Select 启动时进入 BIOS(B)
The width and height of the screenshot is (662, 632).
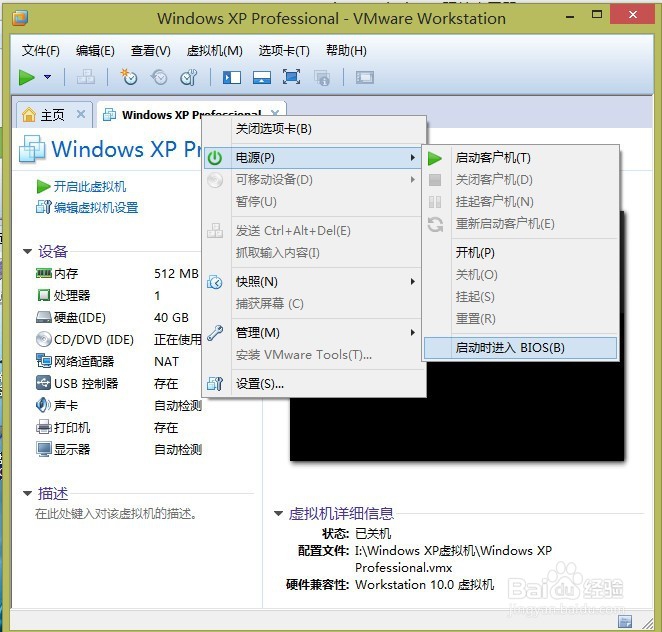pyautogui.click(x=521, y=348)
